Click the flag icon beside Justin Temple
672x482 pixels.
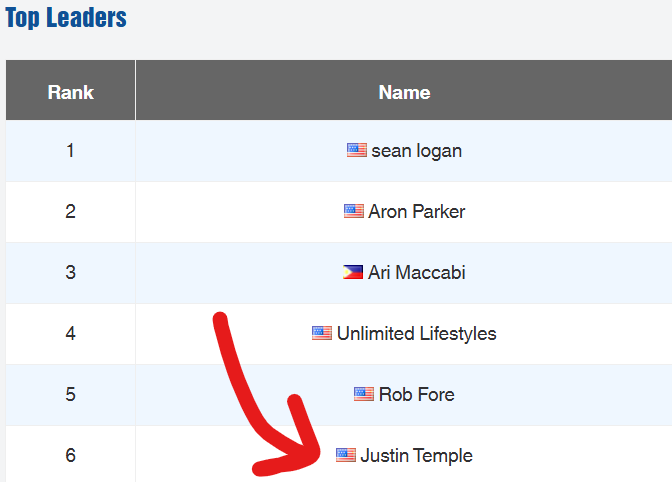click(x=345, y=455)
